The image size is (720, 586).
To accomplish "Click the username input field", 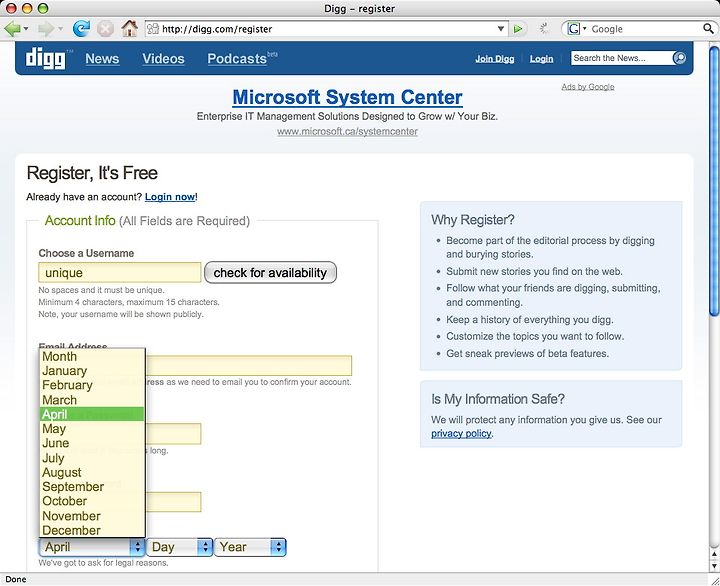I will click(120, 272).
